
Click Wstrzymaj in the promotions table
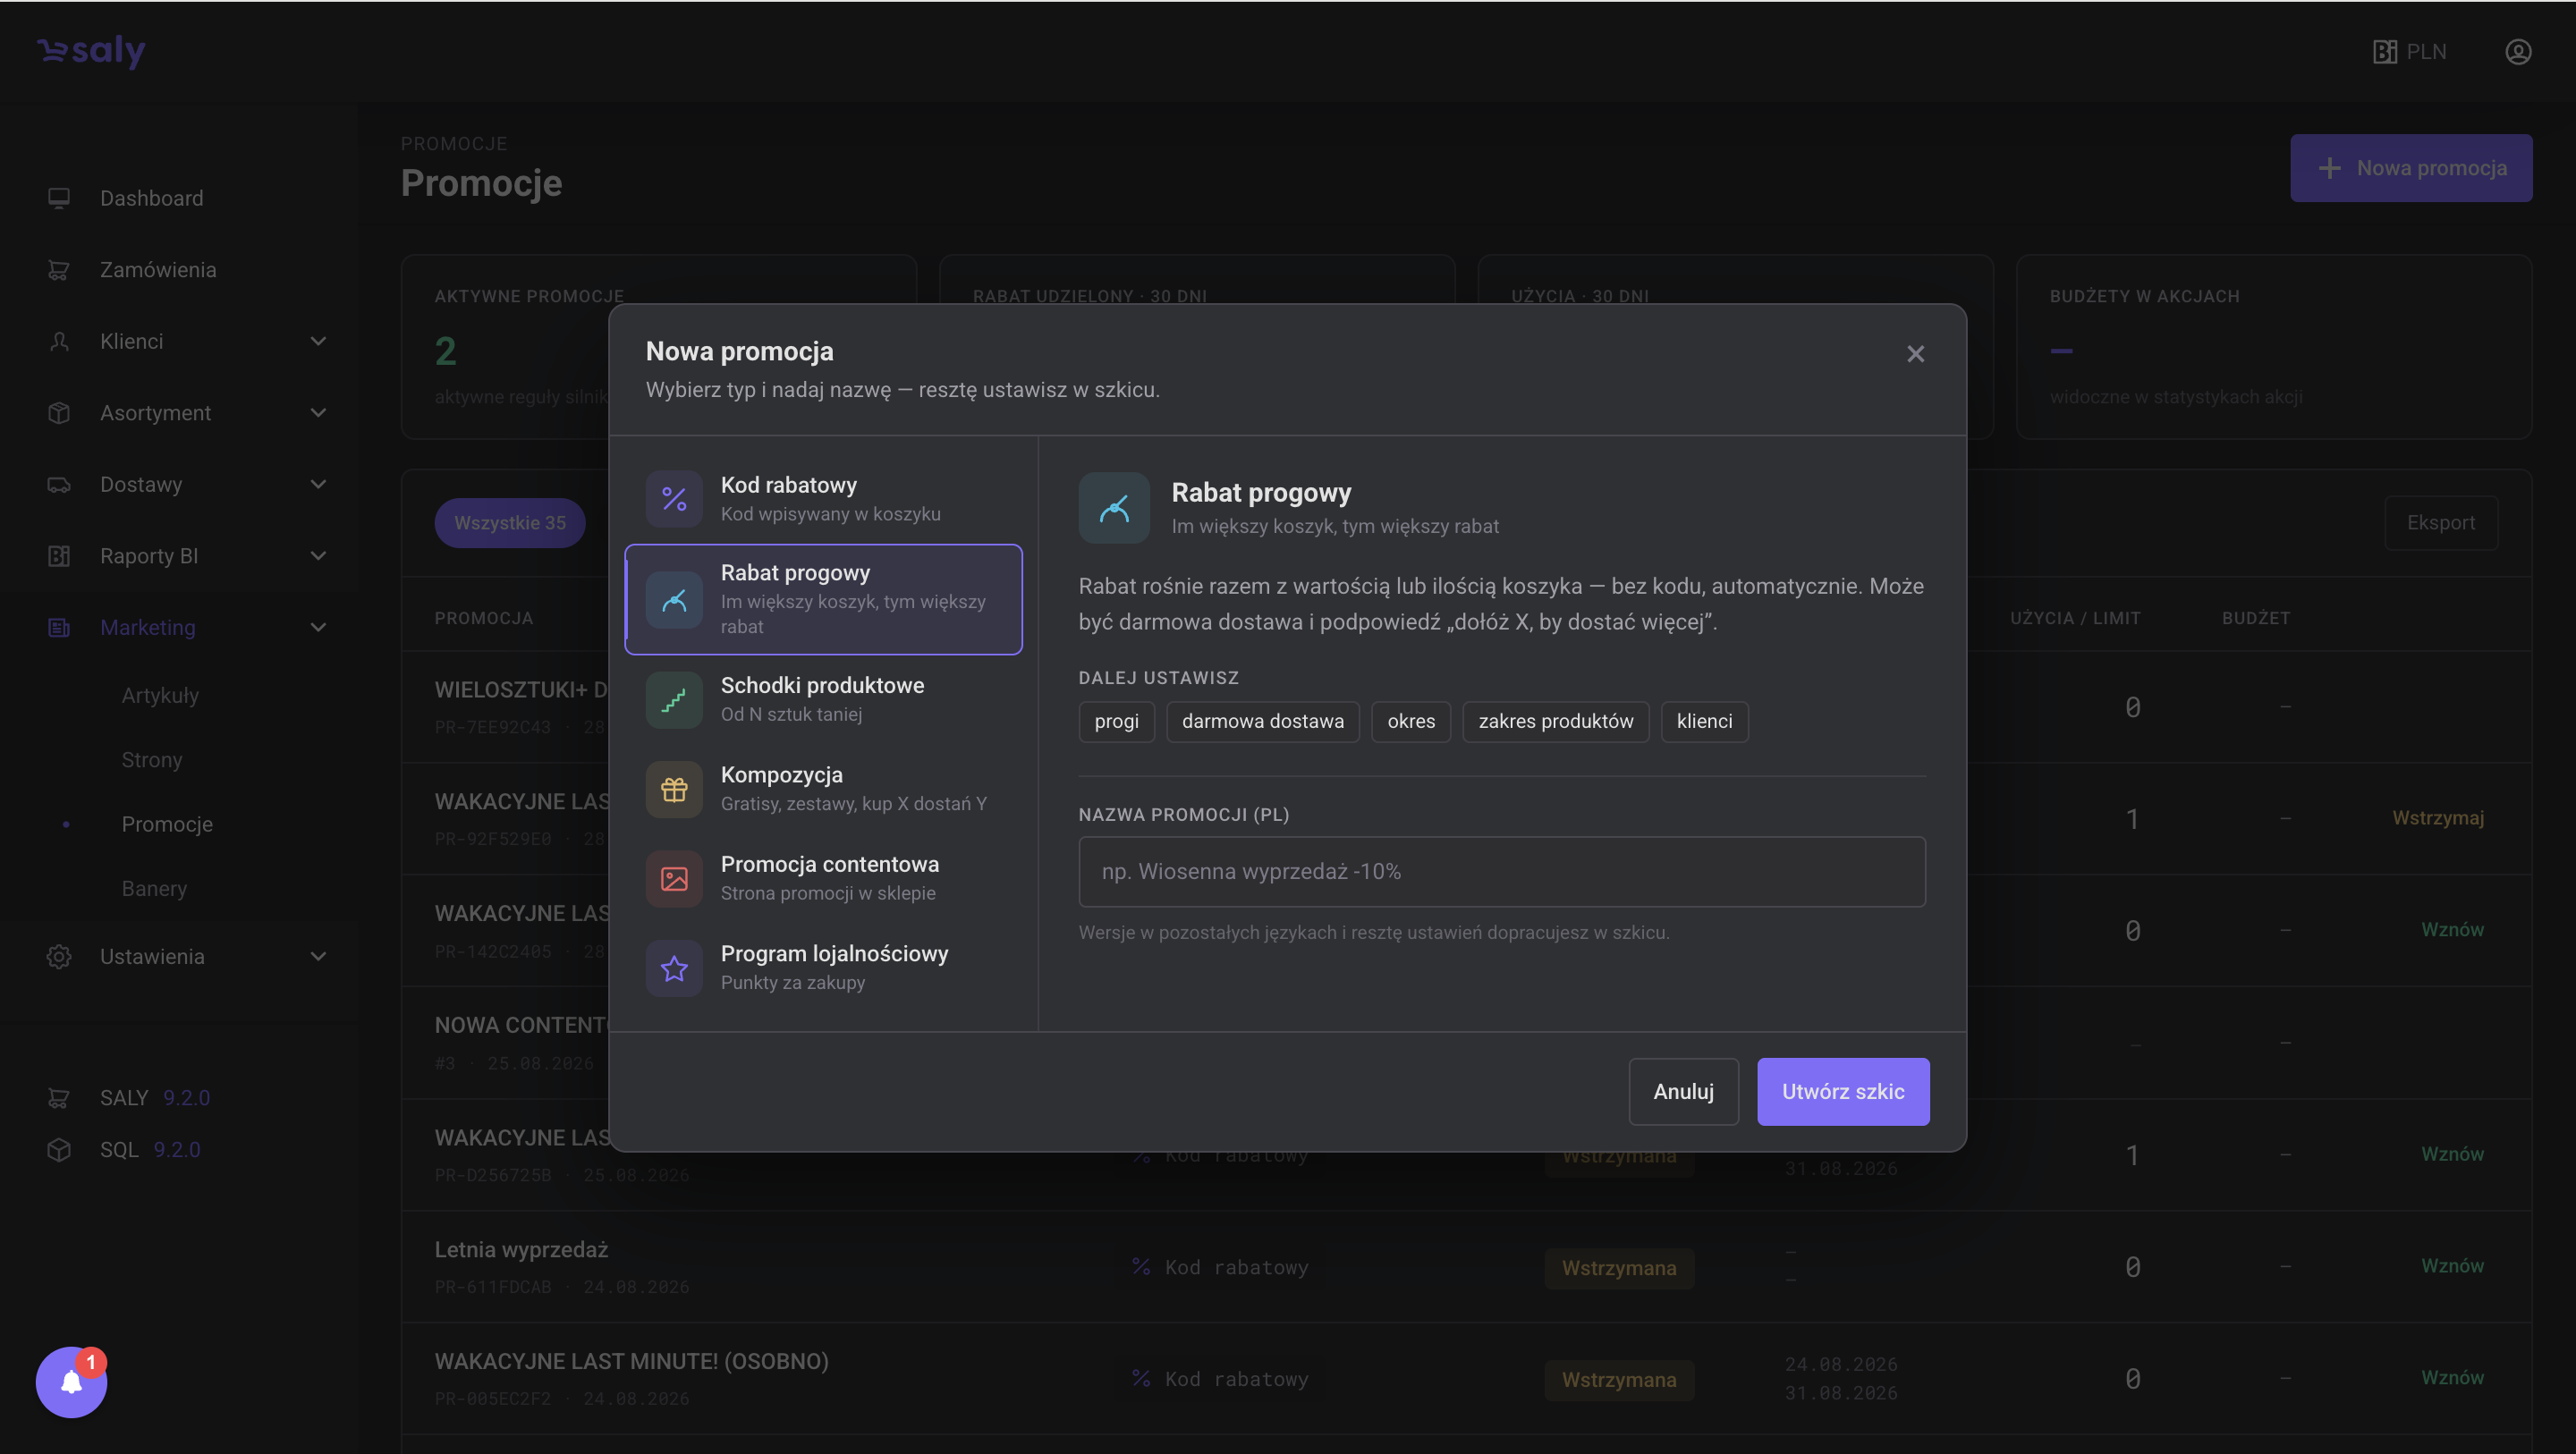(2438, 818)
